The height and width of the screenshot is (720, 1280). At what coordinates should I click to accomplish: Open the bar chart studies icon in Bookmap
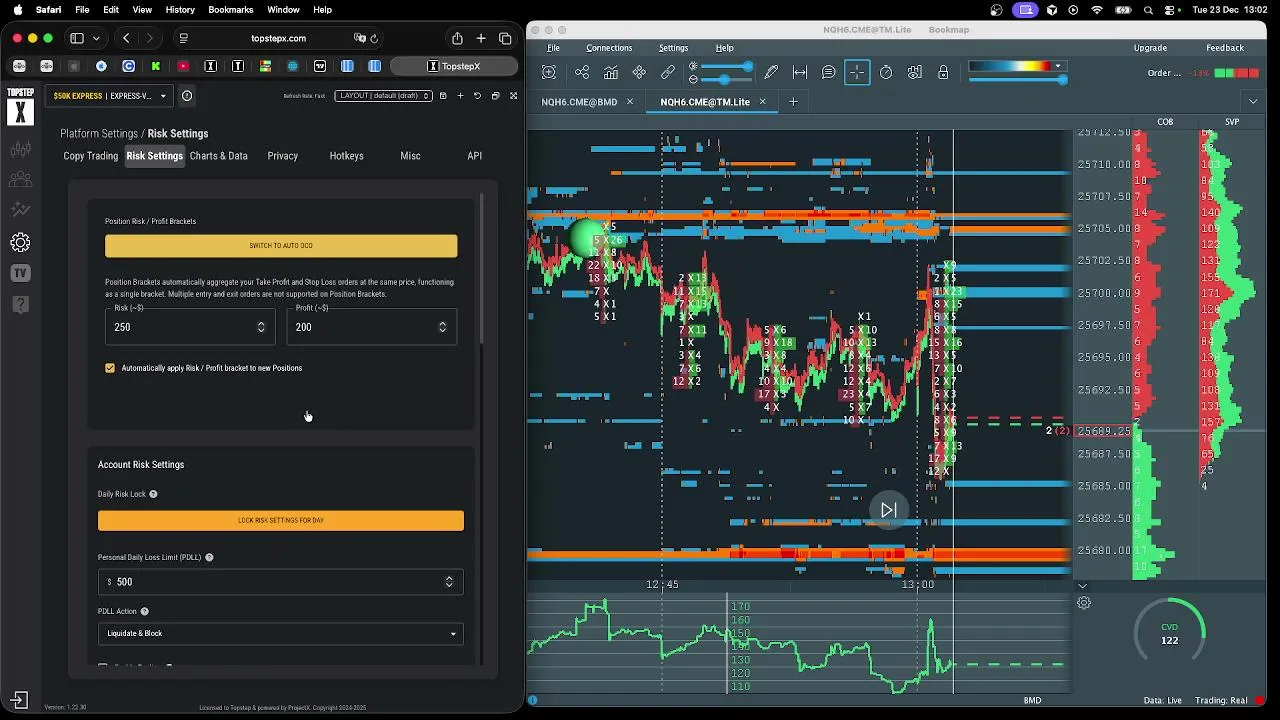[x=610, y=72]
